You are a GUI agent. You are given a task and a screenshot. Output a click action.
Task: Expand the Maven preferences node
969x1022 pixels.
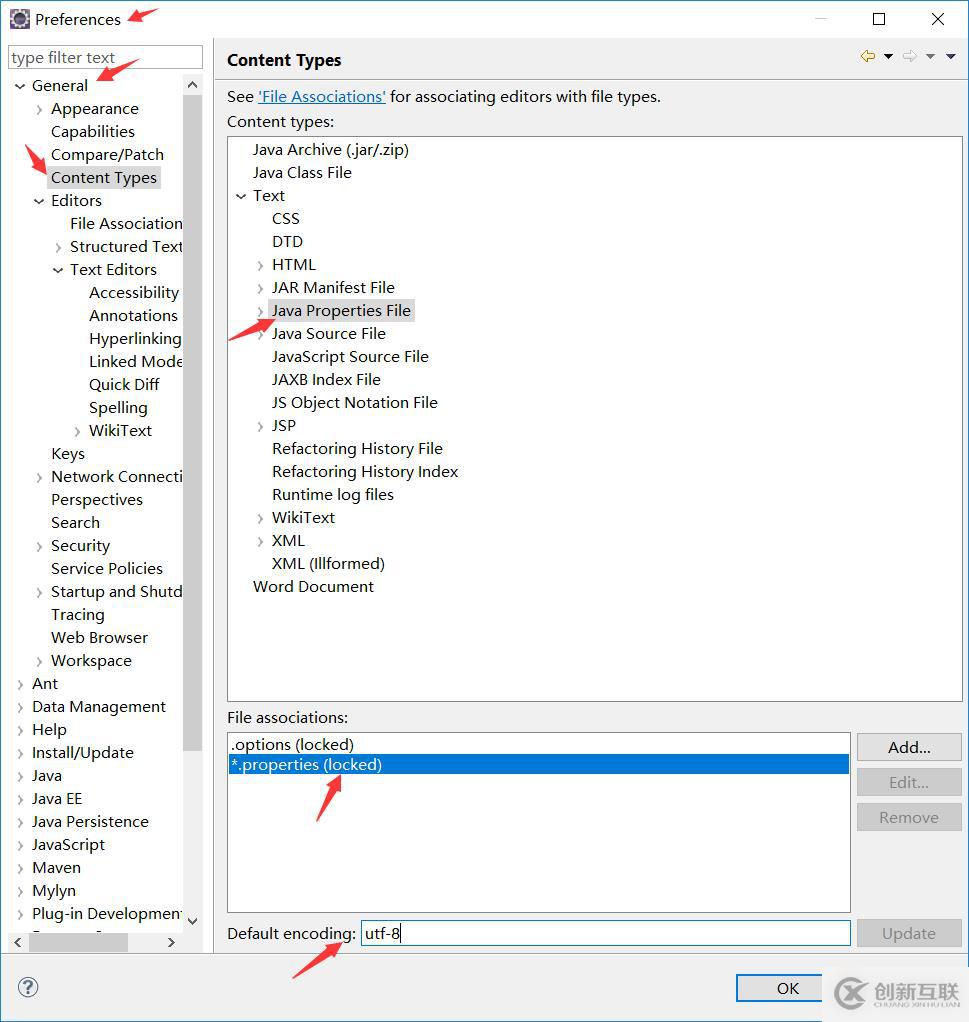20,869
